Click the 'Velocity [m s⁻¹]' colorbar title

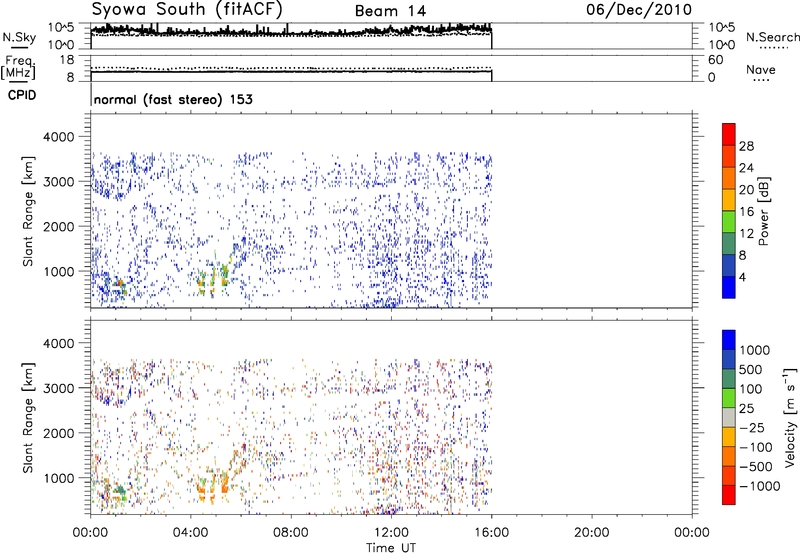(x=790, y=417)
